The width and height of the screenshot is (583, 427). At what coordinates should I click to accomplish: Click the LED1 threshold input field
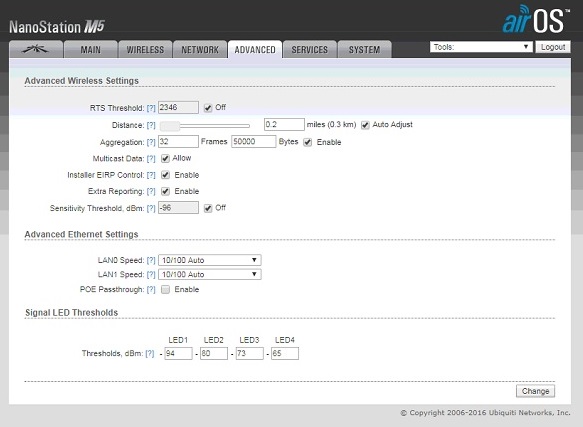pos(178,353)
